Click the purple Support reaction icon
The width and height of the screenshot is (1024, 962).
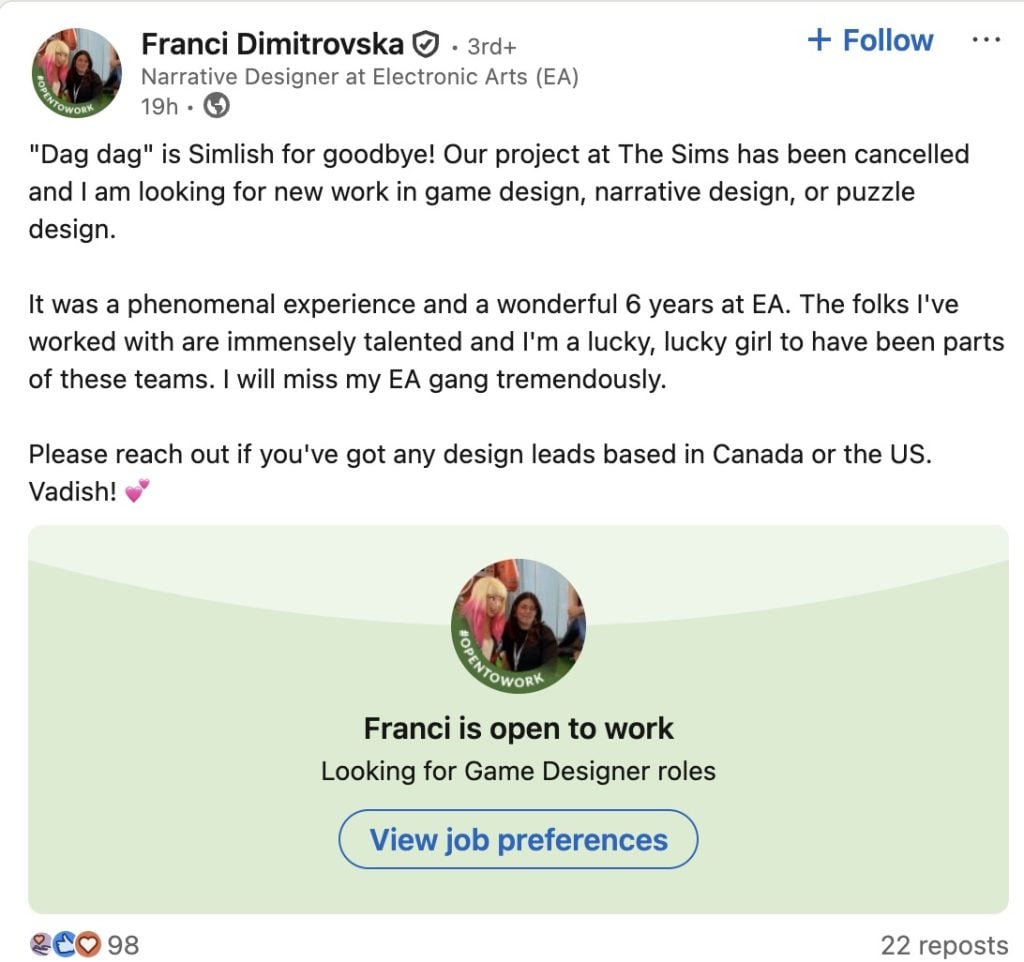(x=41, y=944)
